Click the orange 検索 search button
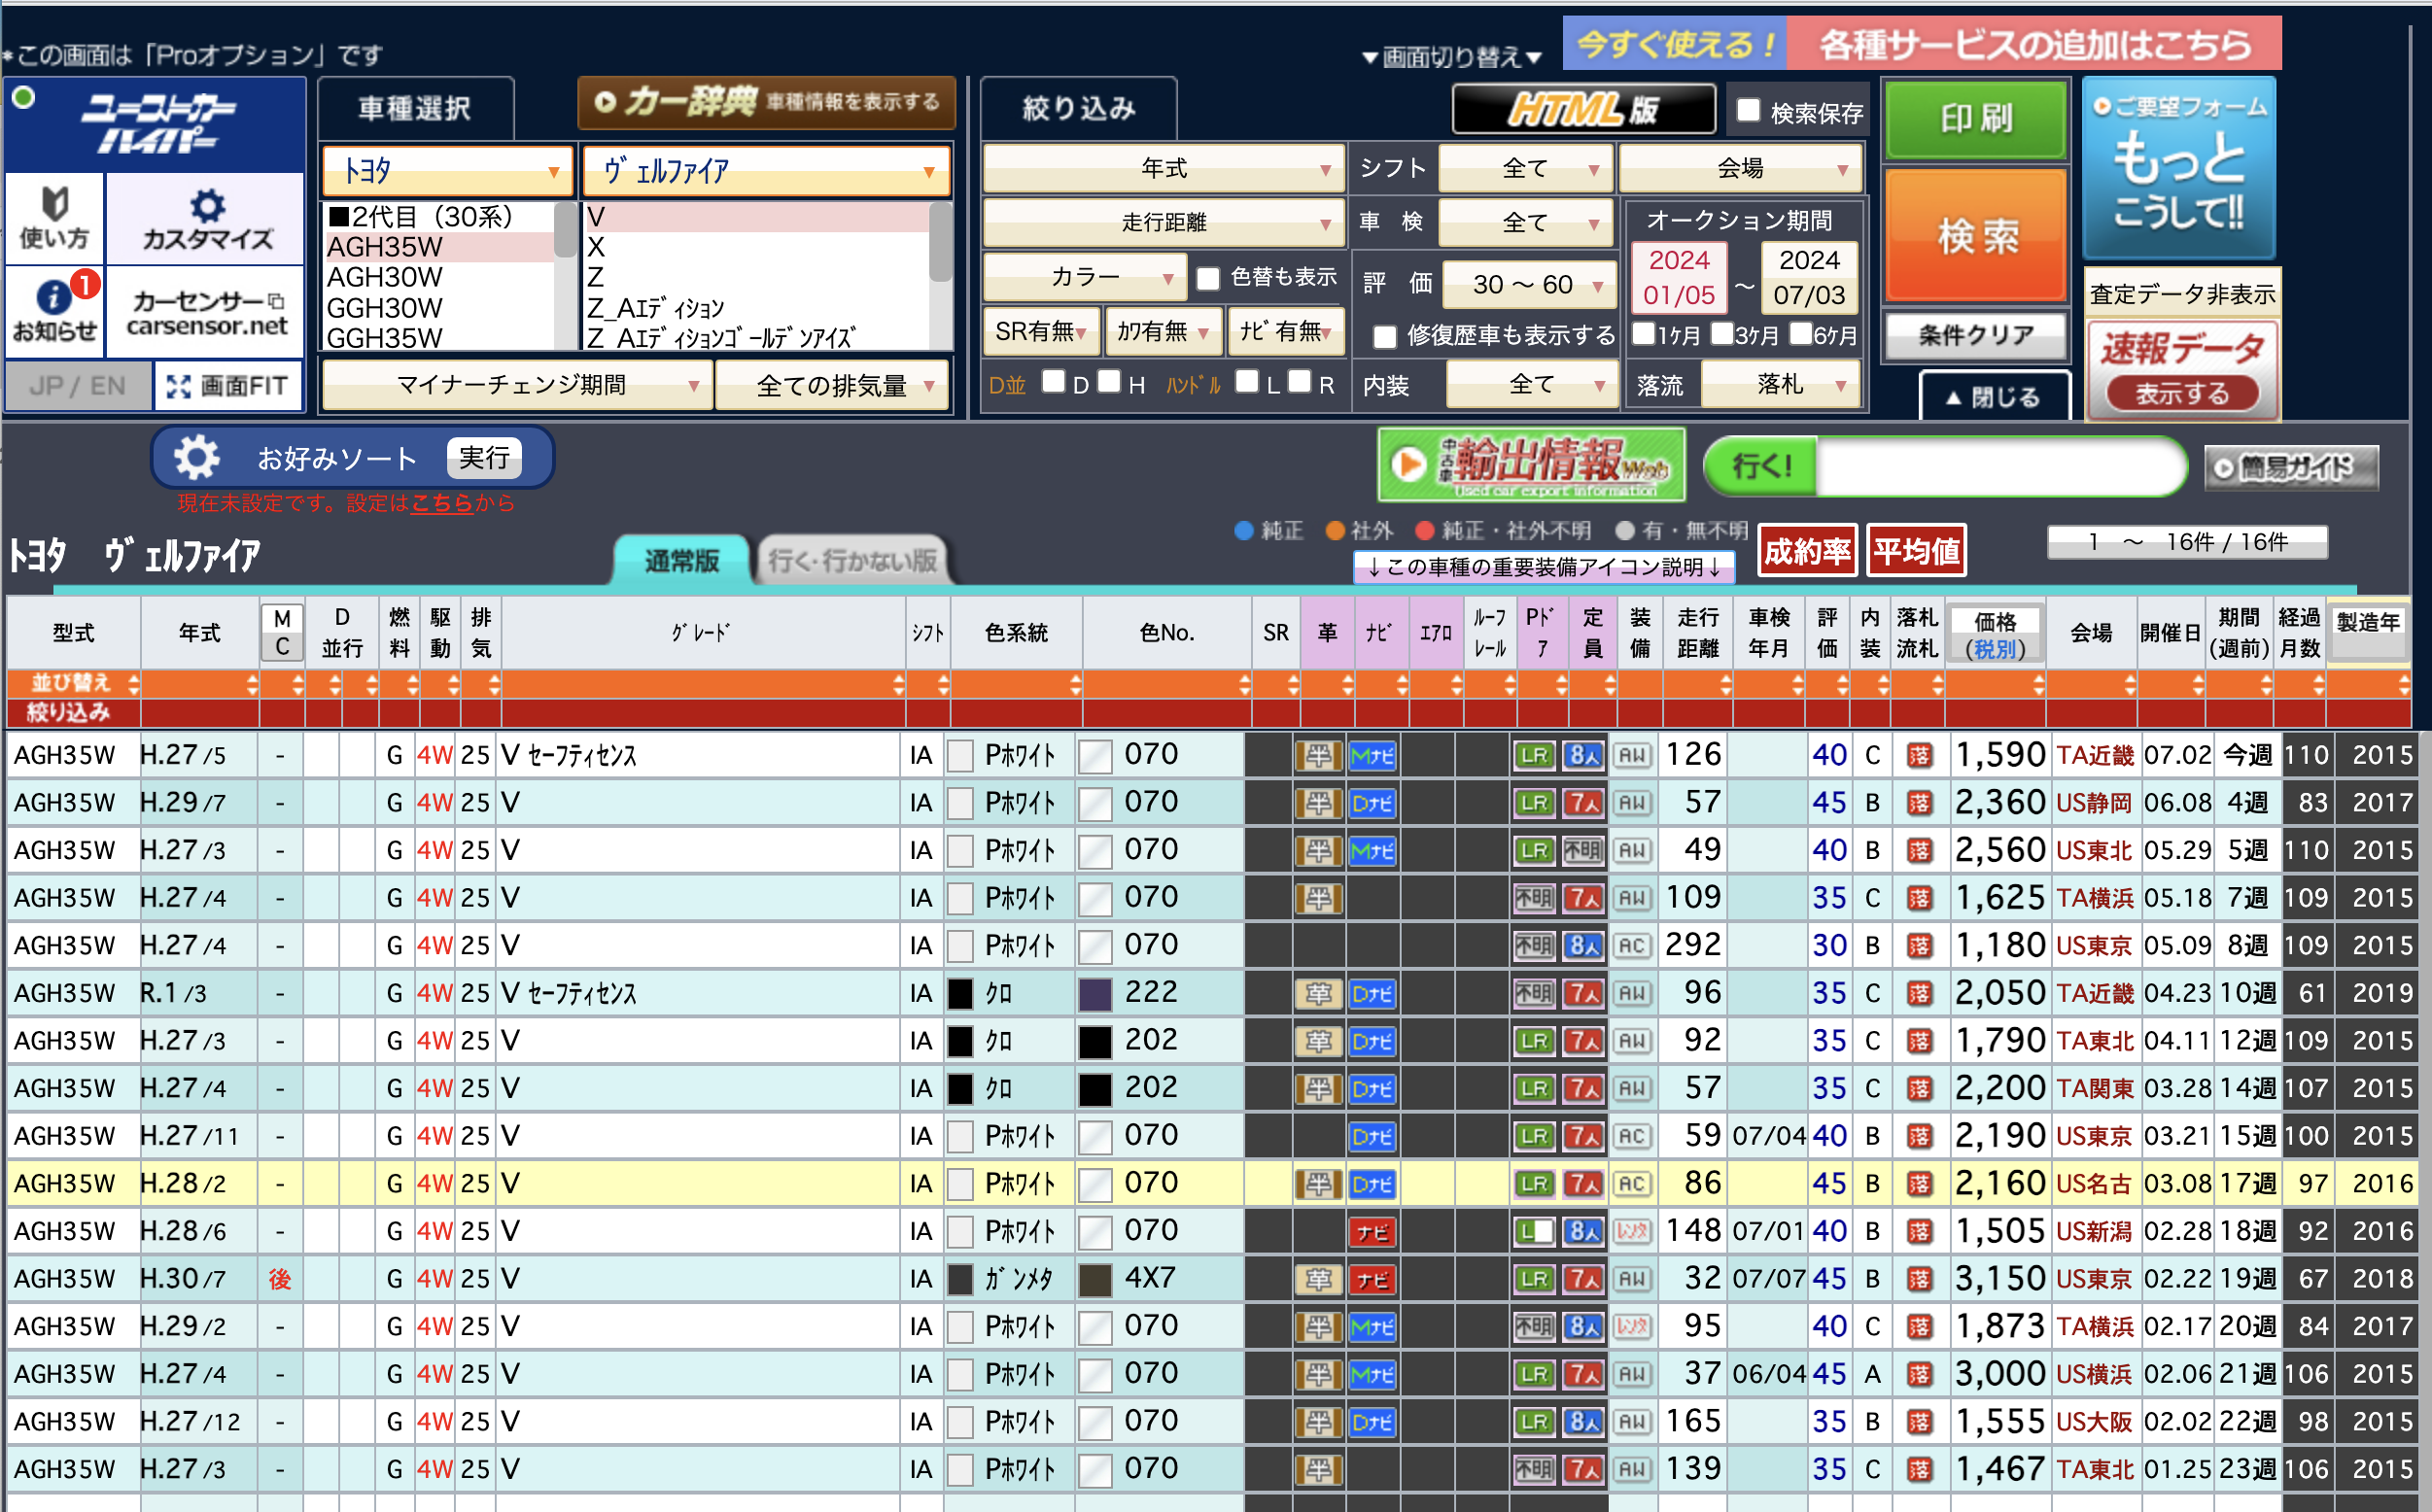The image size is (2432, 1512). (1975, 236)
